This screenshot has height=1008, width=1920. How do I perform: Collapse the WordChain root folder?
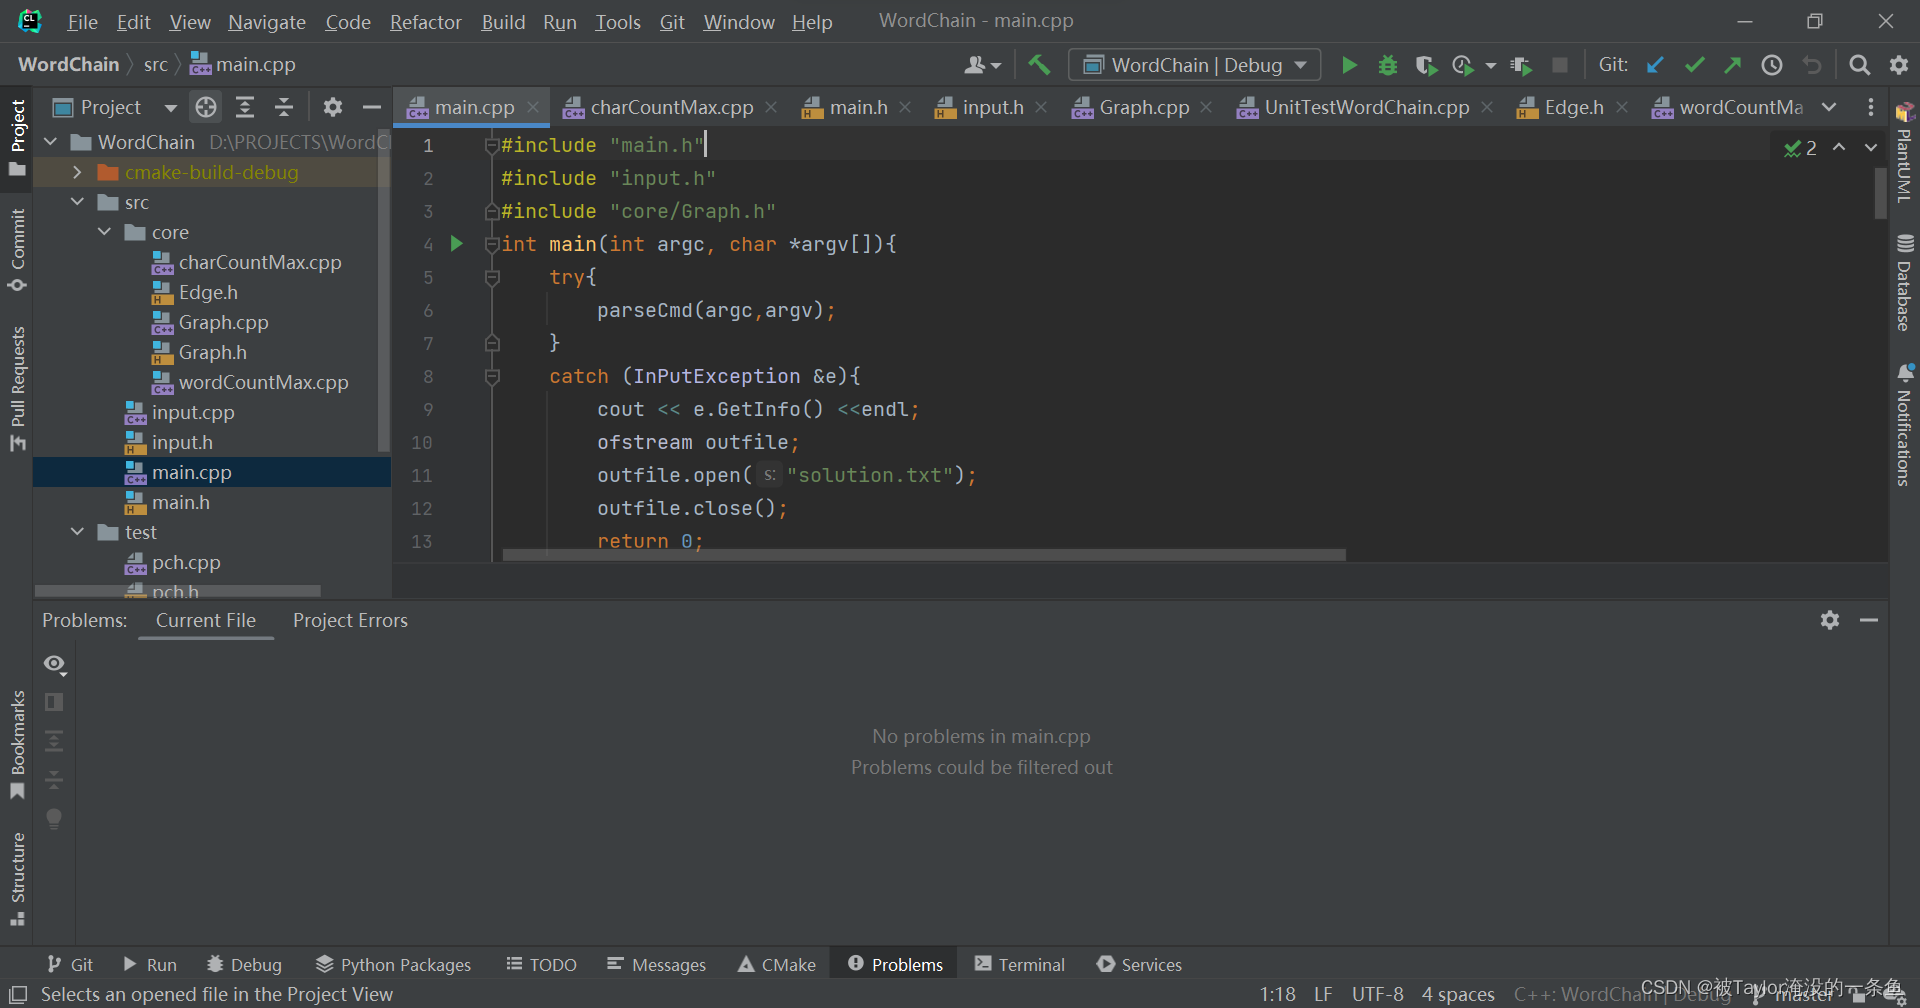51,142
